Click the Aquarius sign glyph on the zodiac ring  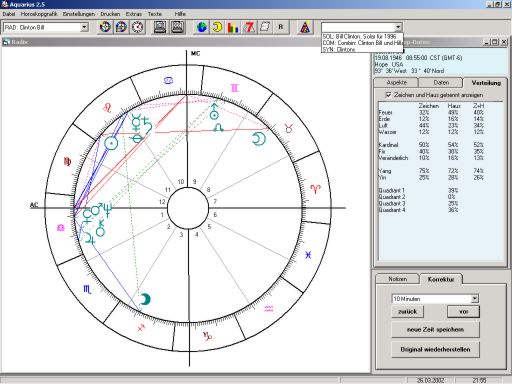click(269, 309)
